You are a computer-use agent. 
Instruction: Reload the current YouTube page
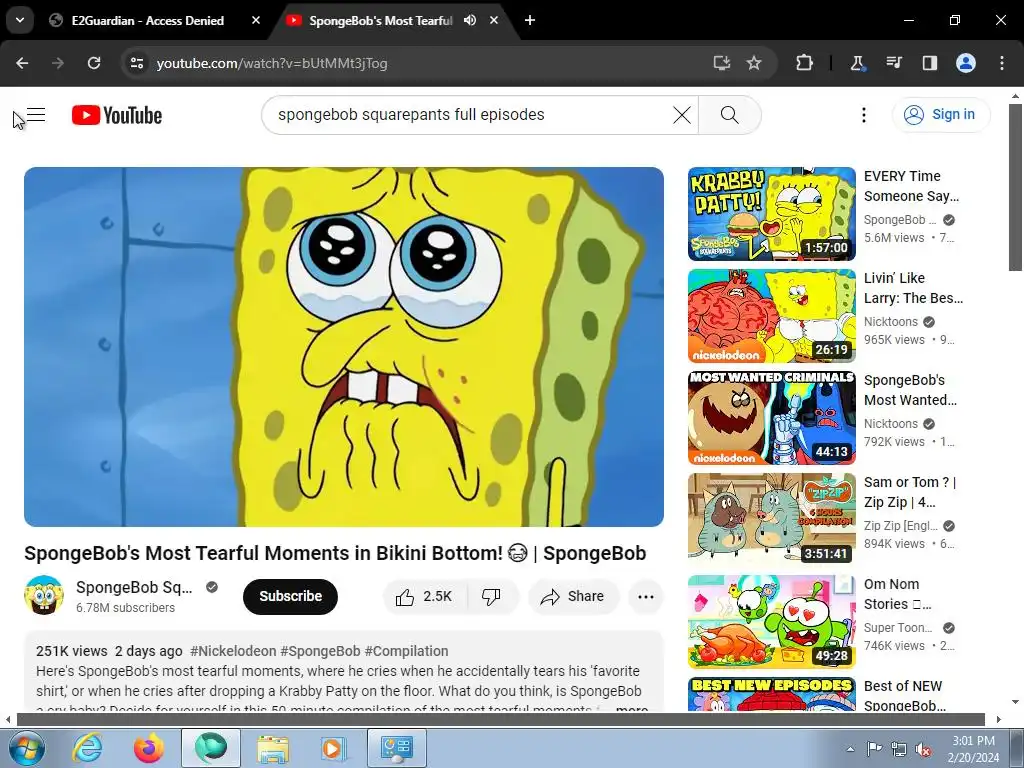click(x=94, y=63)
